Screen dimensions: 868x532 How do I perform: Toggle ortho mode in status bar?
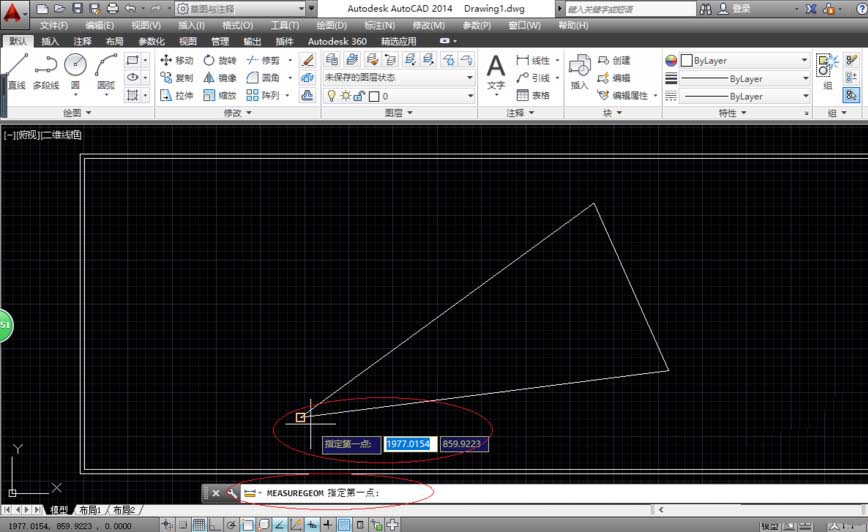tap(215, 525)
